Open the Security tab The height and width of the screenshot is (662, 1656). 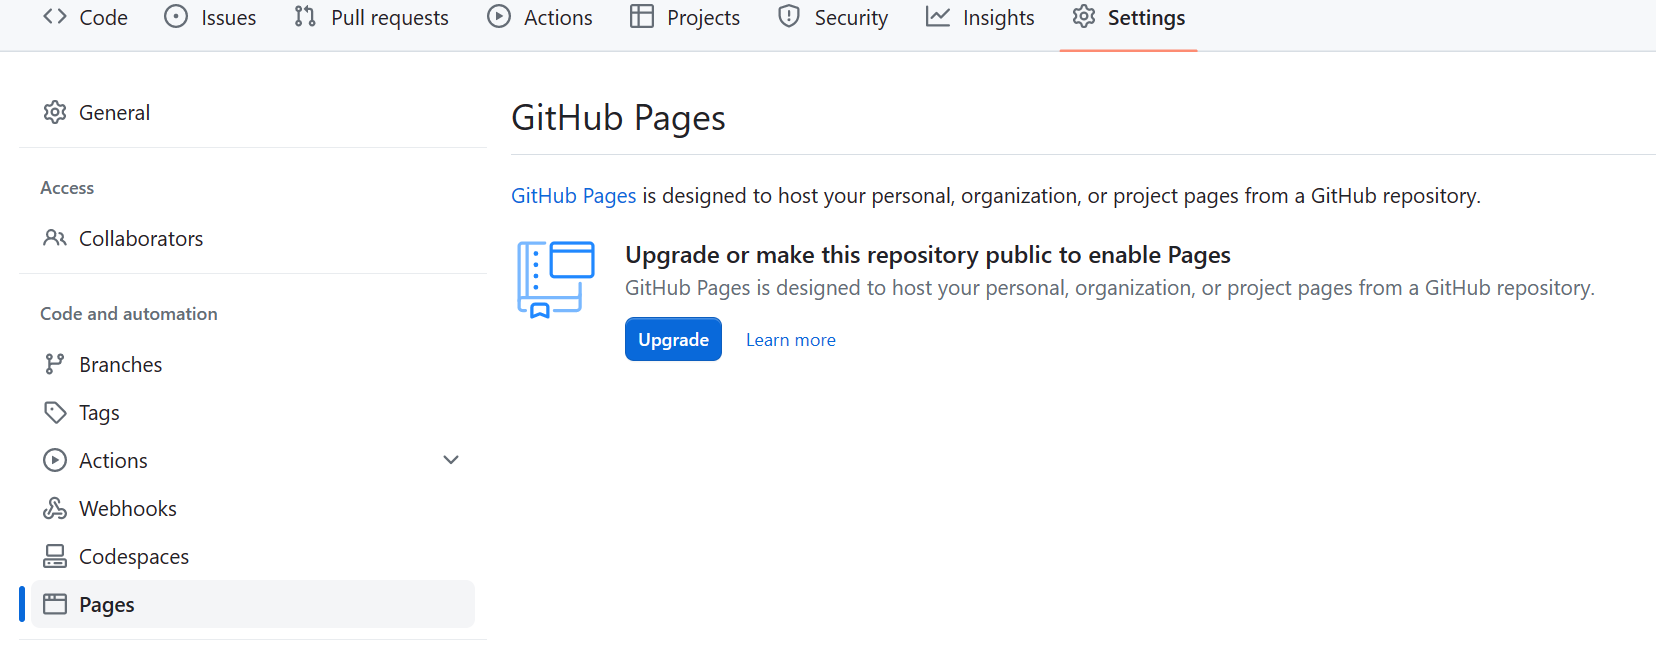coord(833,18)
